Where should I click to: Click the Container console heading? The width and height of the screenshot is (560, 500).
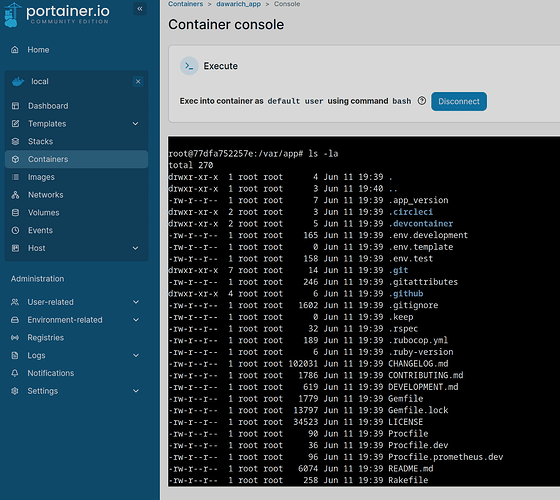click(226, 25)
